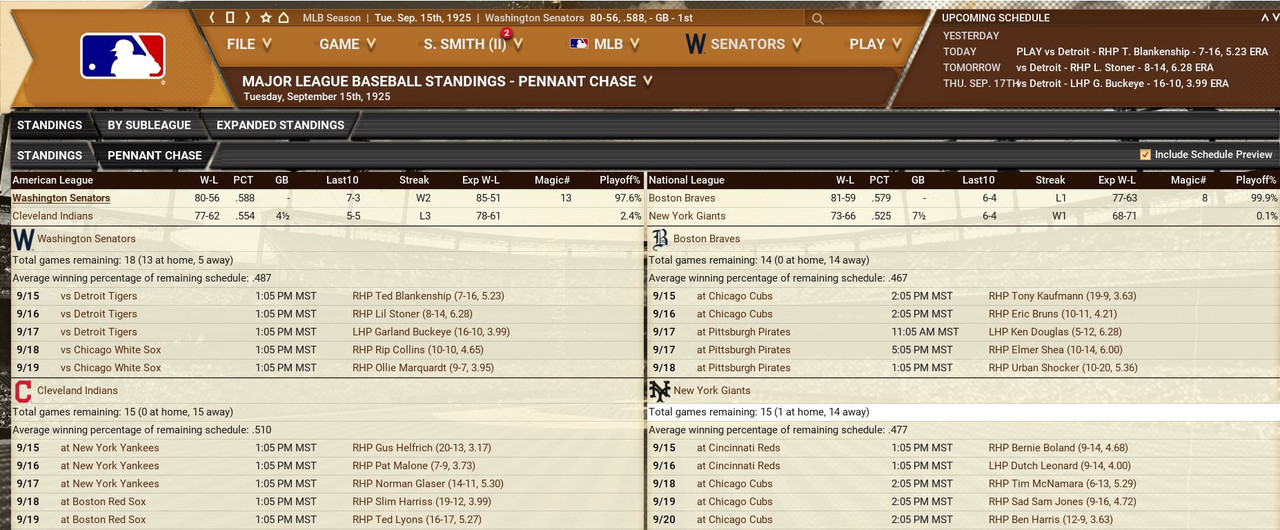Click Garland Buckeye pitcher link
This screenshot has width=1280, height=530.
431,332
